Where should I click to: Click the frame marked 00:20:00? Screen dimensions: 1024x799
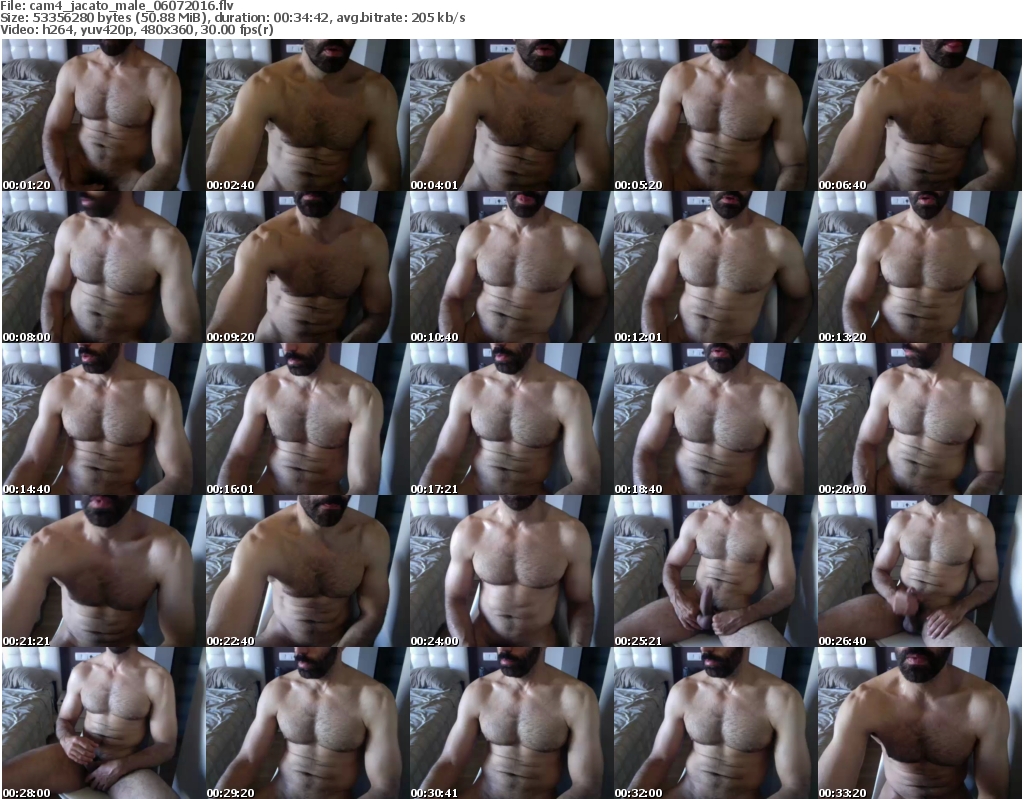click(x=918, y=419)
